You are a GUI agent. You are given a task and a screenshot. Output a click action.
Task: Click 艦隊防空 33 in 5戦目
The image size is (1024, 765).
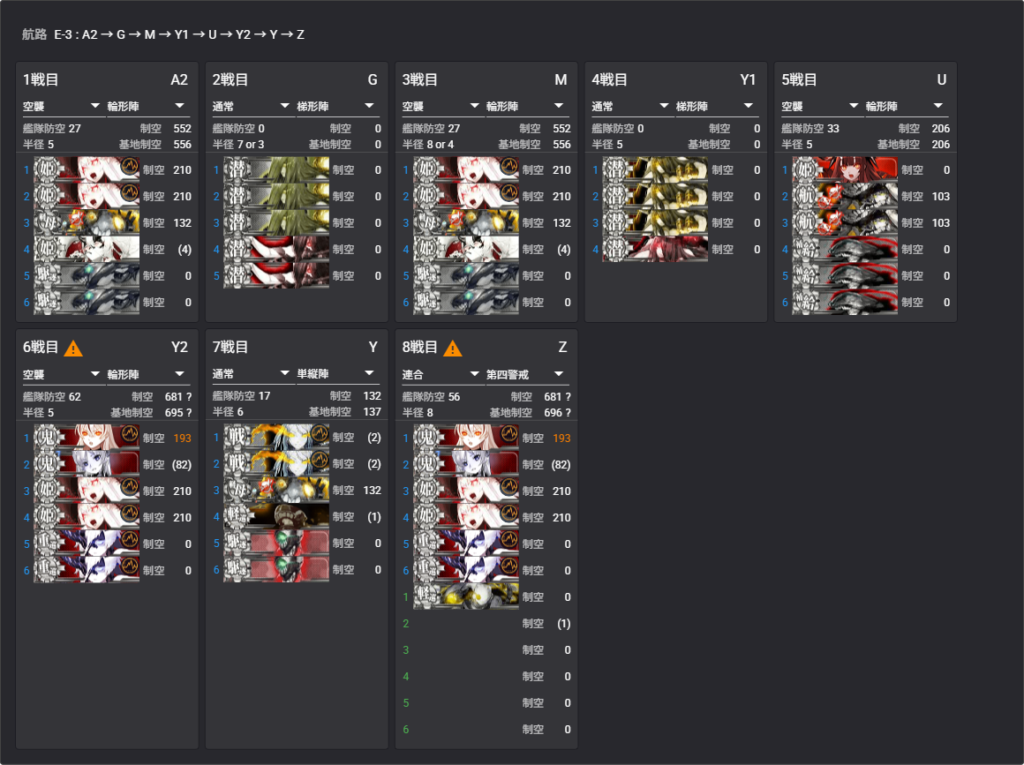(810, 129)
